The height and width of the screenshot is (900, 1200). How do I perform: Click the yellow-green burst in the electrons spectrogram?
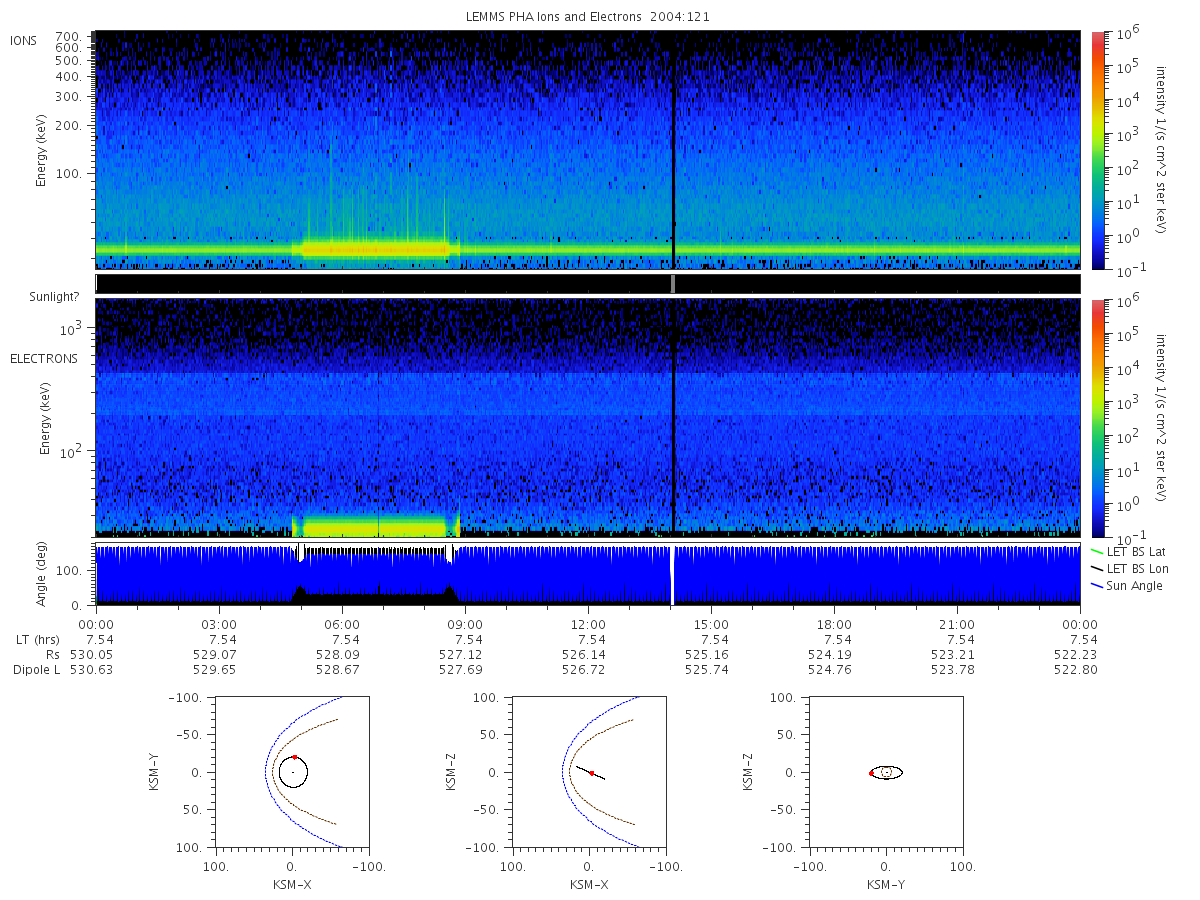(x=375, y=526)
